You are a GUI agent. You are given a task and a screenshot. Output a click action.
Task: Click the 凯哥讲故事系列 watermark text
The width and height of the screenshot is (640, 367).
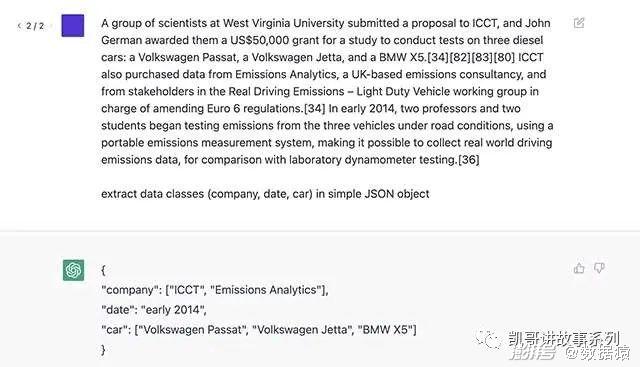(x=564, y=338)
